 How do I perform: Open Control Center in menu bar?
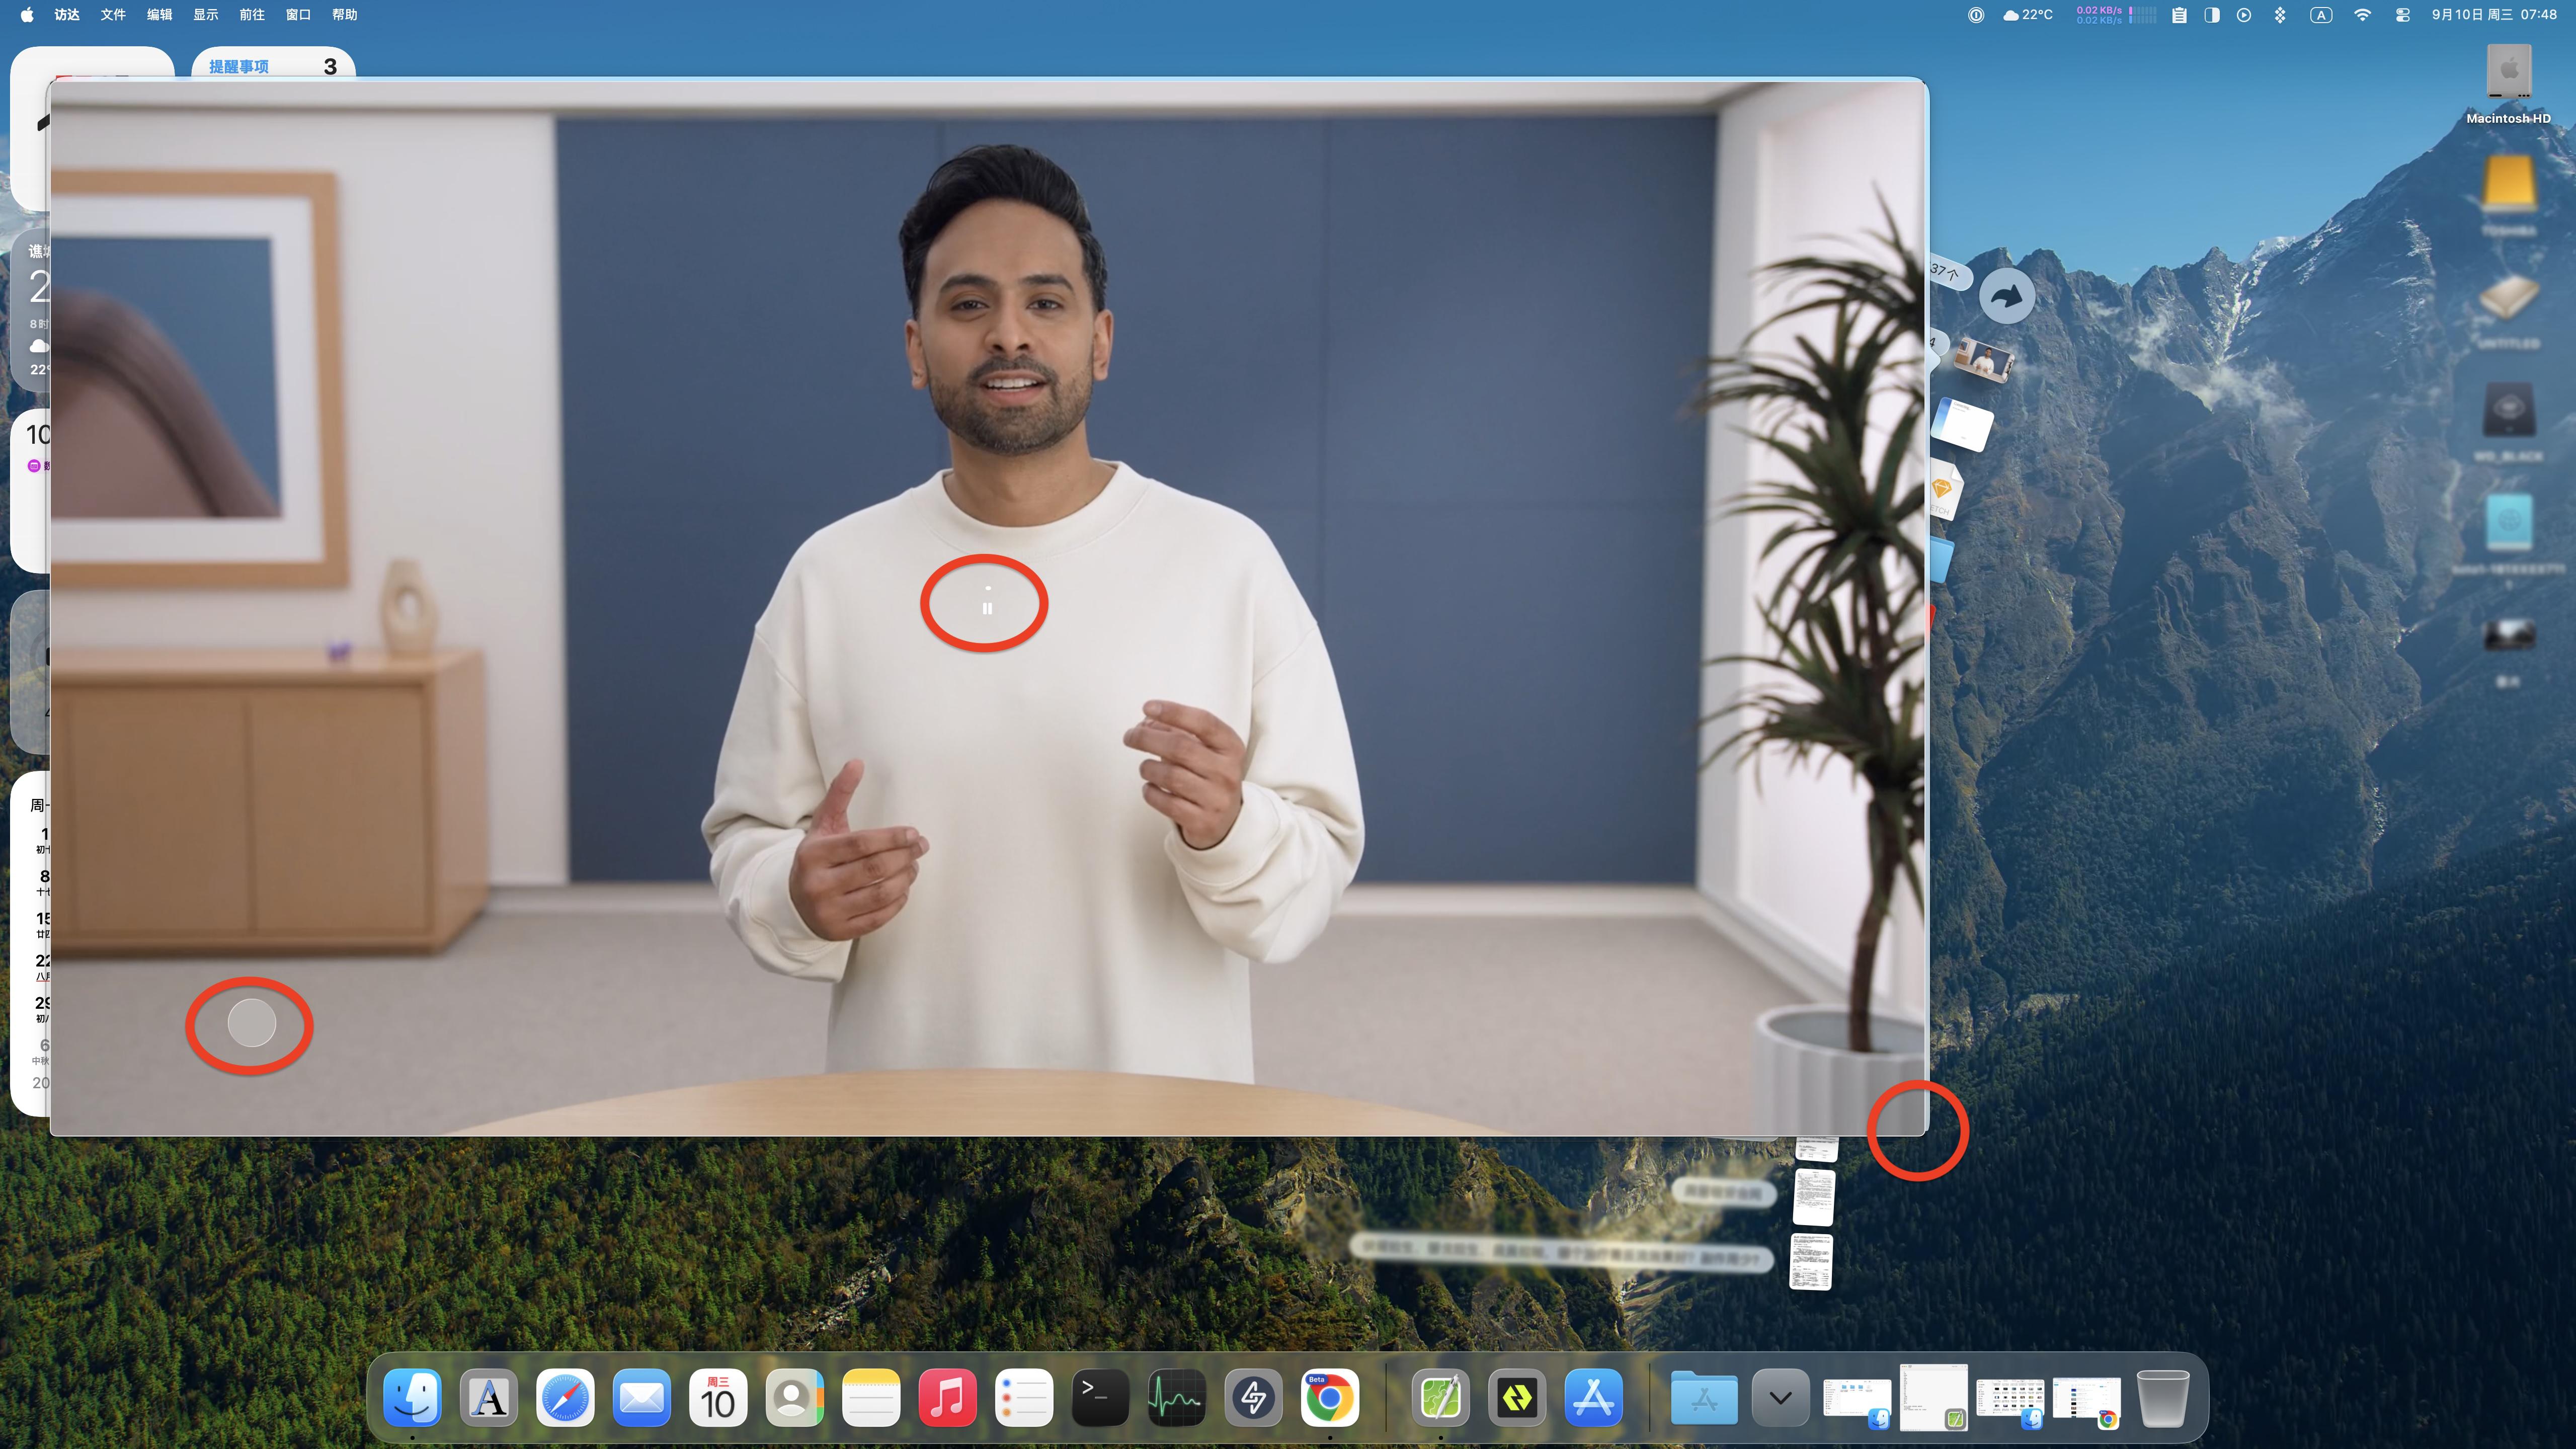2402,15
